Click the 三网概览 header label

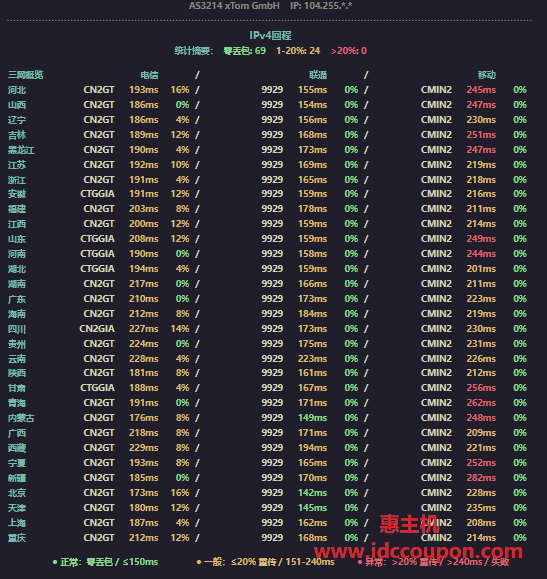coord(25,75)
